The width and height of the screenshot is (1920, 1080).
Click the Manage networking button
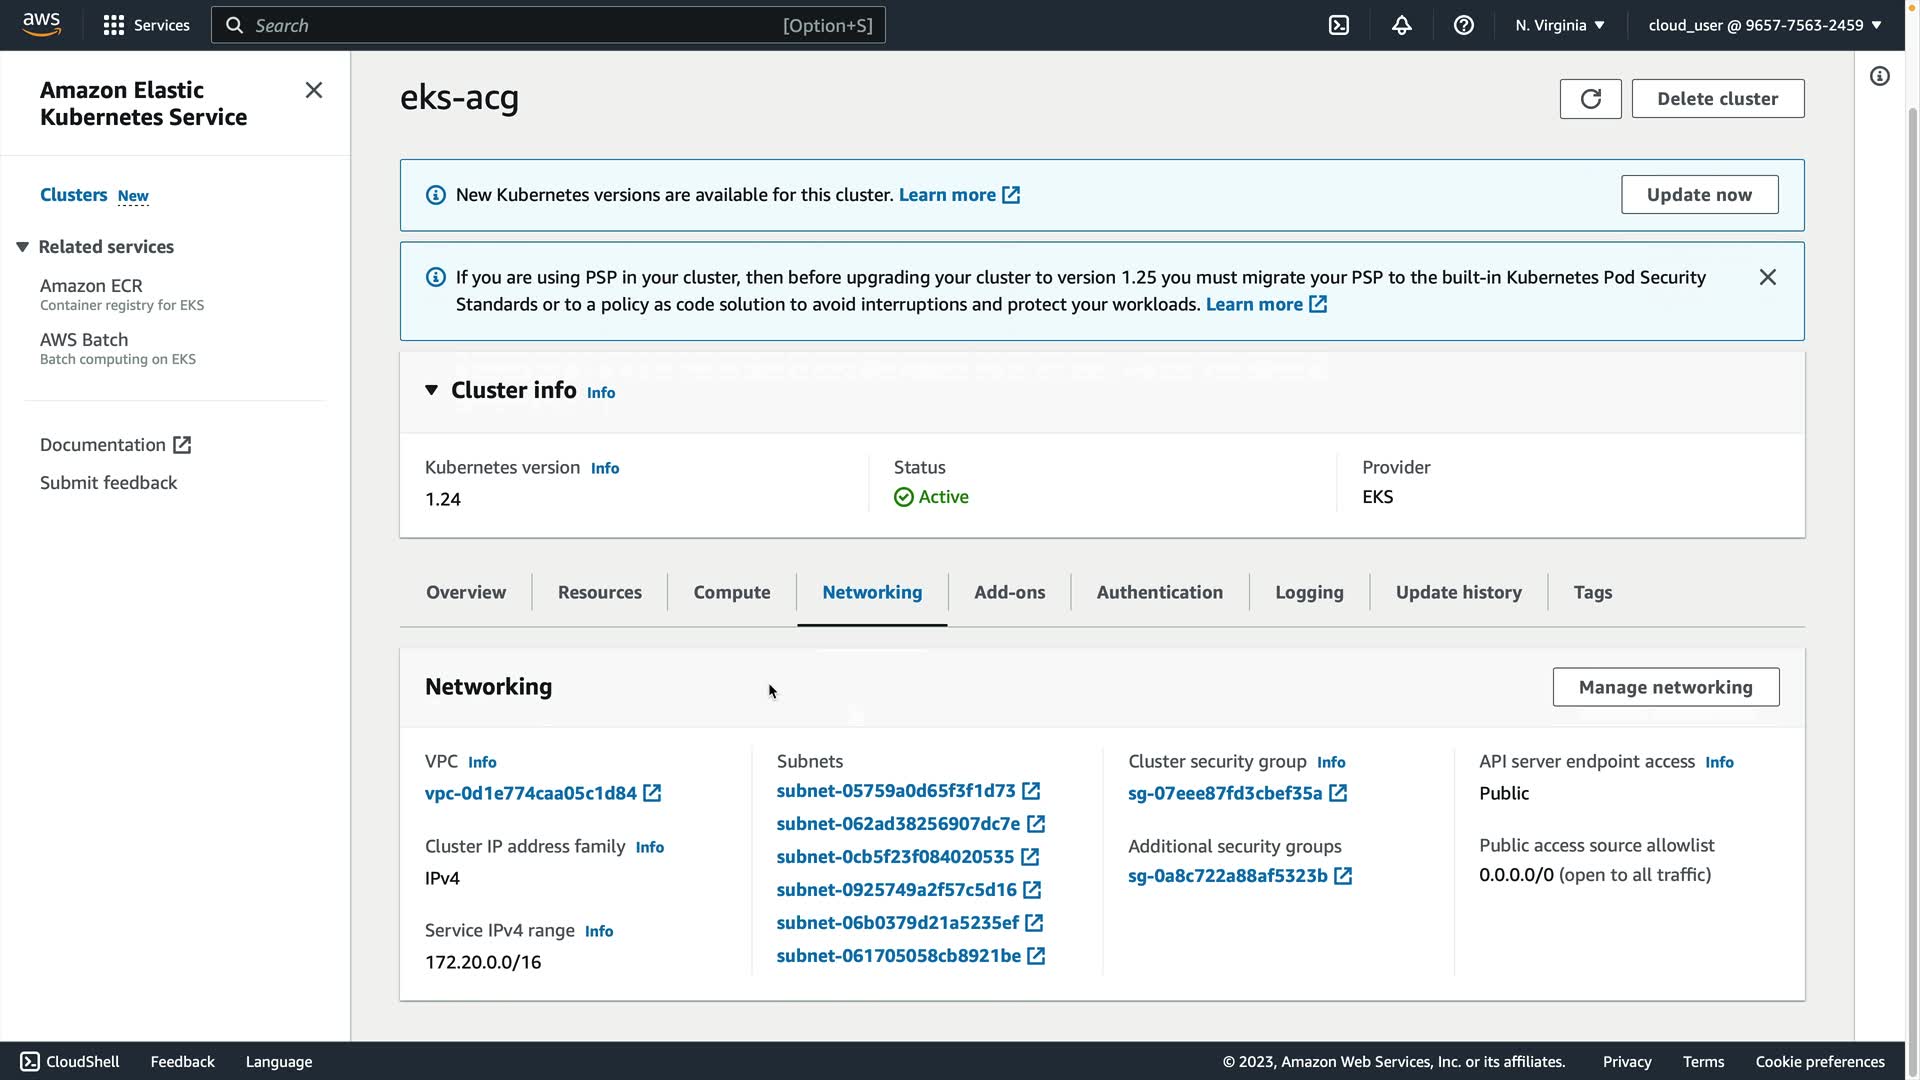pos(1665,687)
